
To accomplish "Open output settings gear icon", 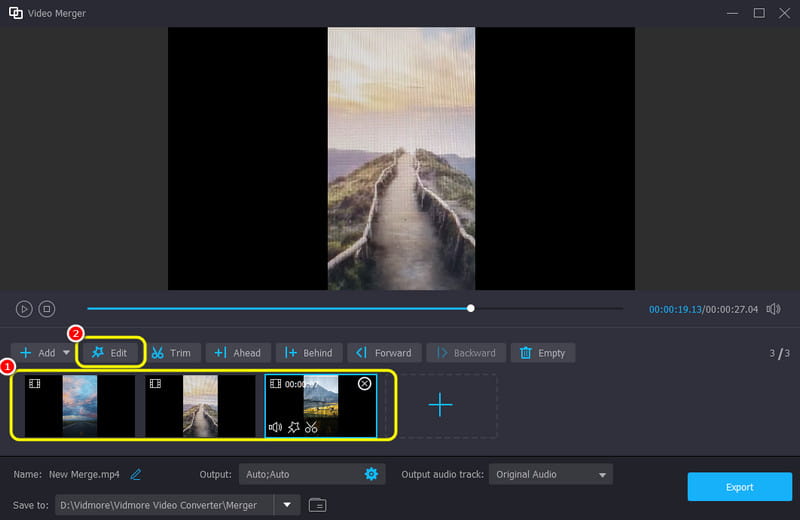I will point(371,474).
